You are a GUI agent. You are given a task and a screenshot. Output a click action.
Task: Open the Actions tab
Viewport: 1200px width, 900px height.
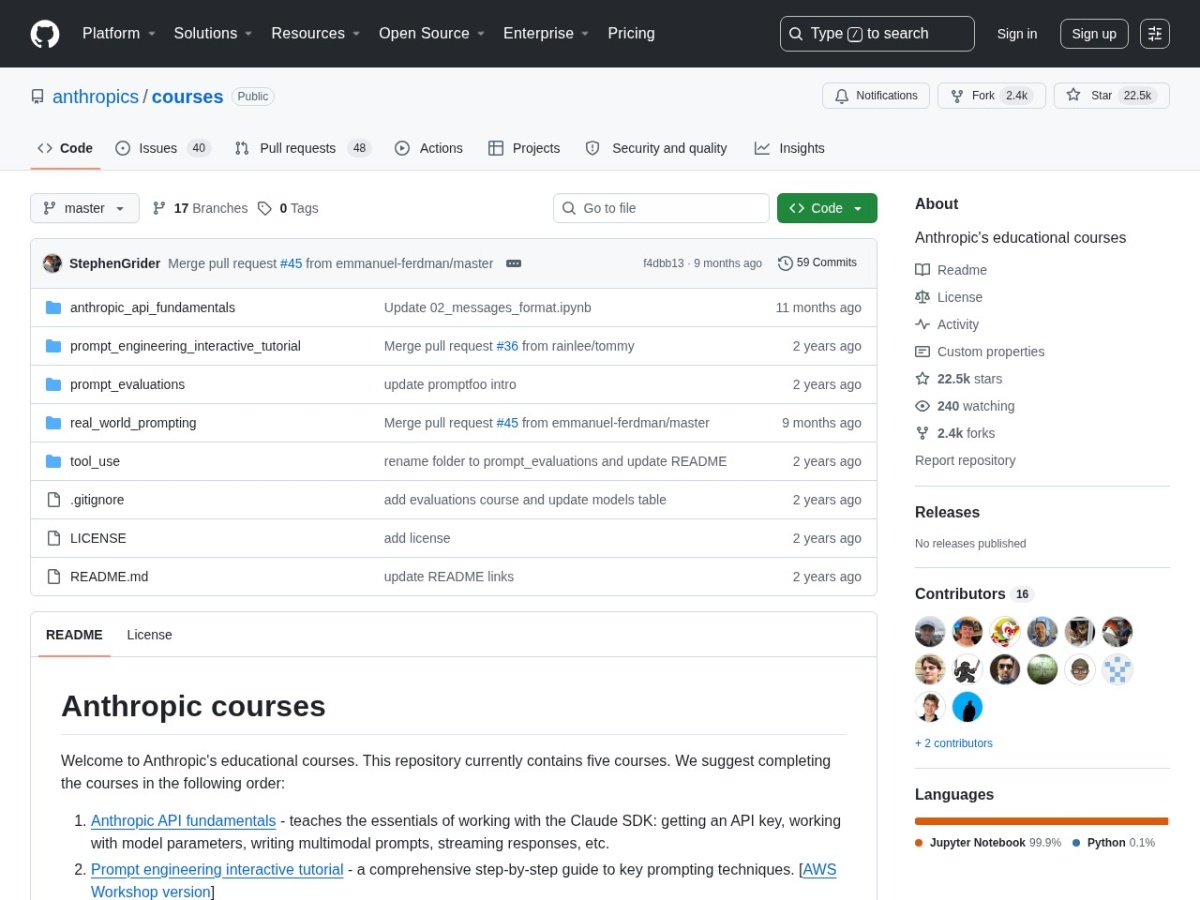(429, 148)
